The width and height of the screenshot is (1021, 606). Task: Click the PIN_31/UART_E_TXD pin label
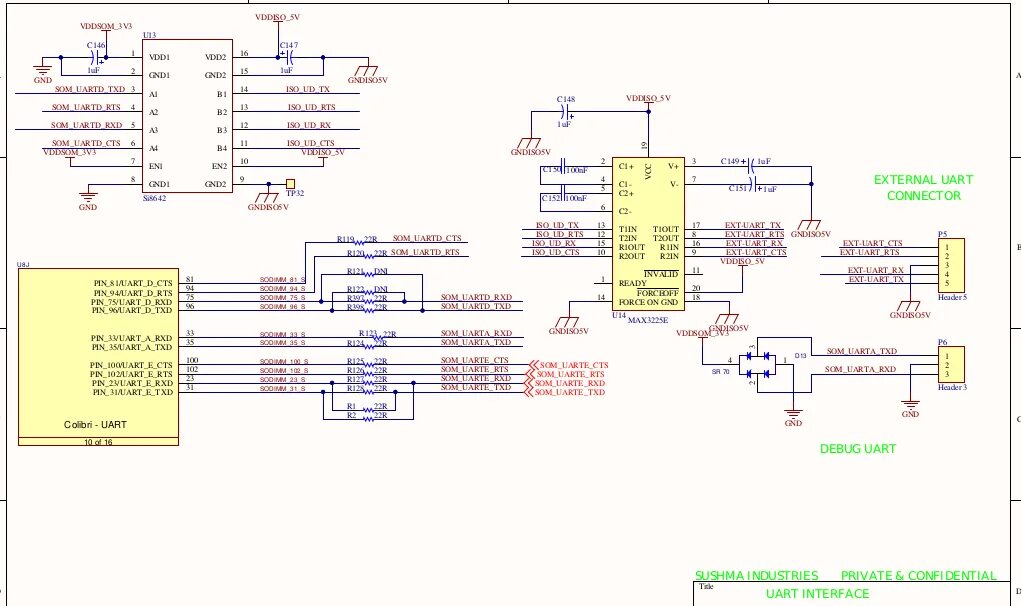[133, 393]
